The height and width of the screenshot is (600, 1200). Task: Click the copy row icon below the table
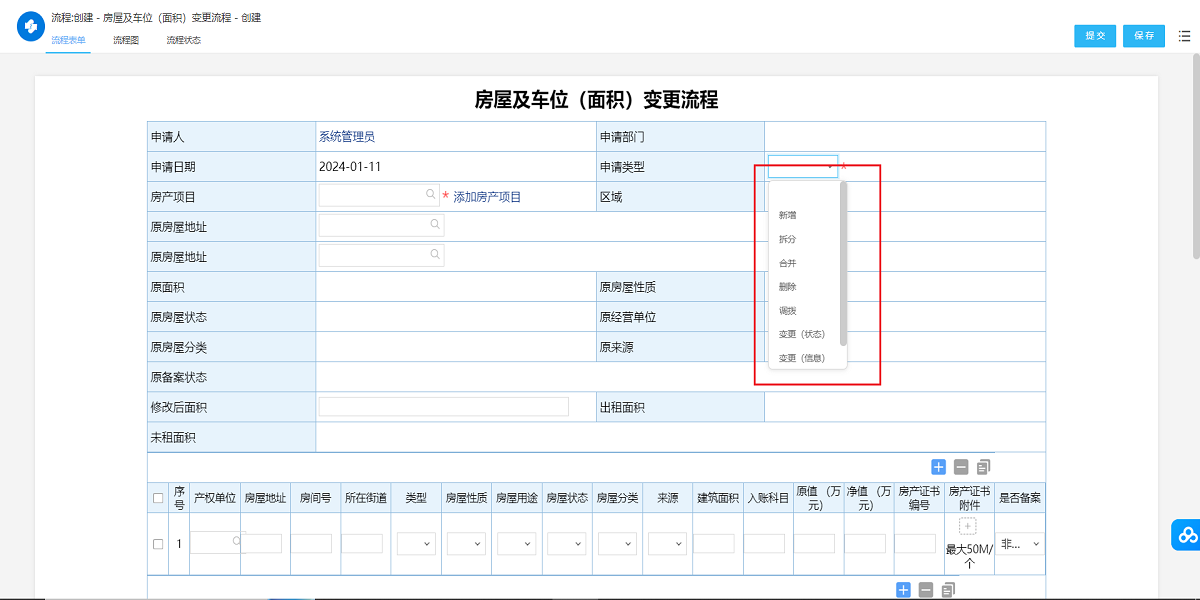[949, 591]
